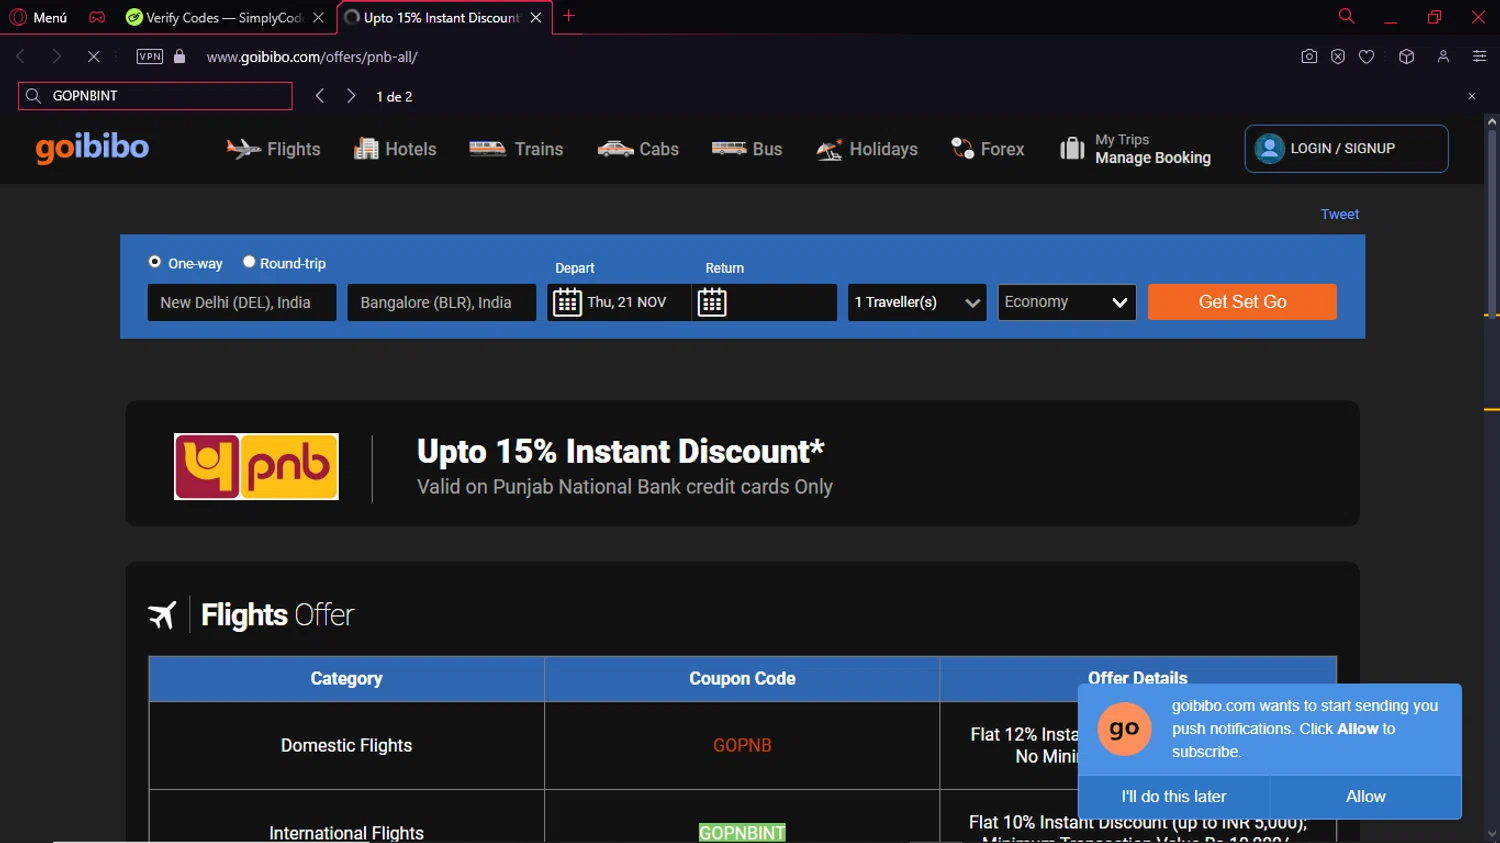
Task: Open the Holidays section
Action: click(x=867, y=149)
